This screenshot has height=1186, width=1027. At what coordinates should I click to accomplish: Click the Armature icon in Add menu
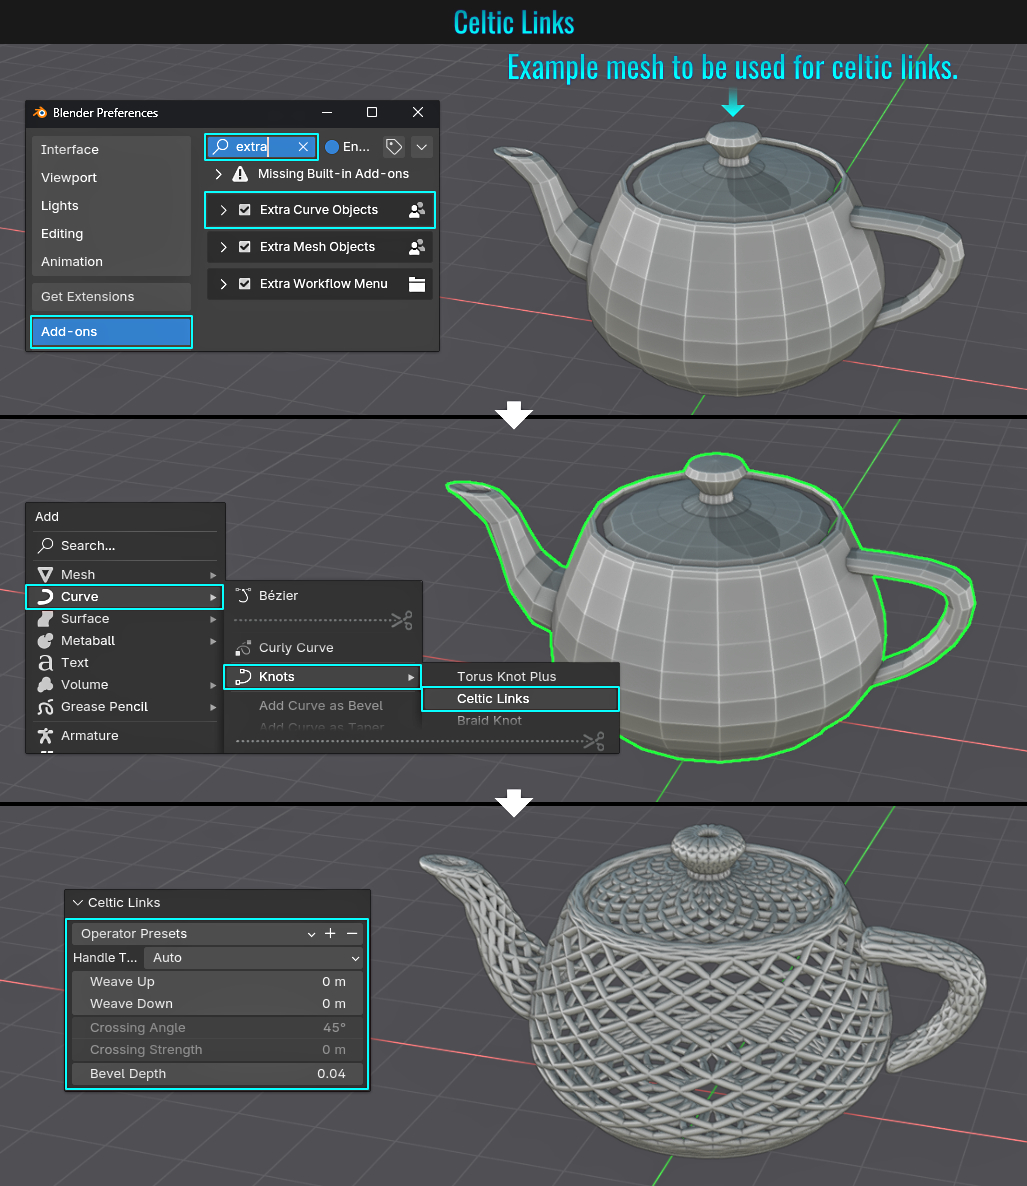(x=45, y=735)
